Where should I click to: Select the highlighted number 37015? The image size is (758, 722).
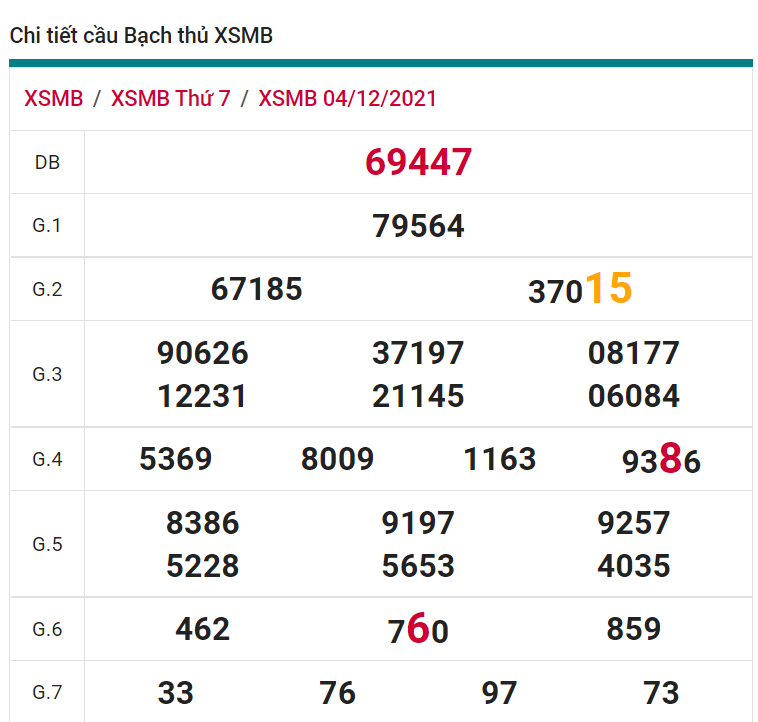click(x=580, y=289)
